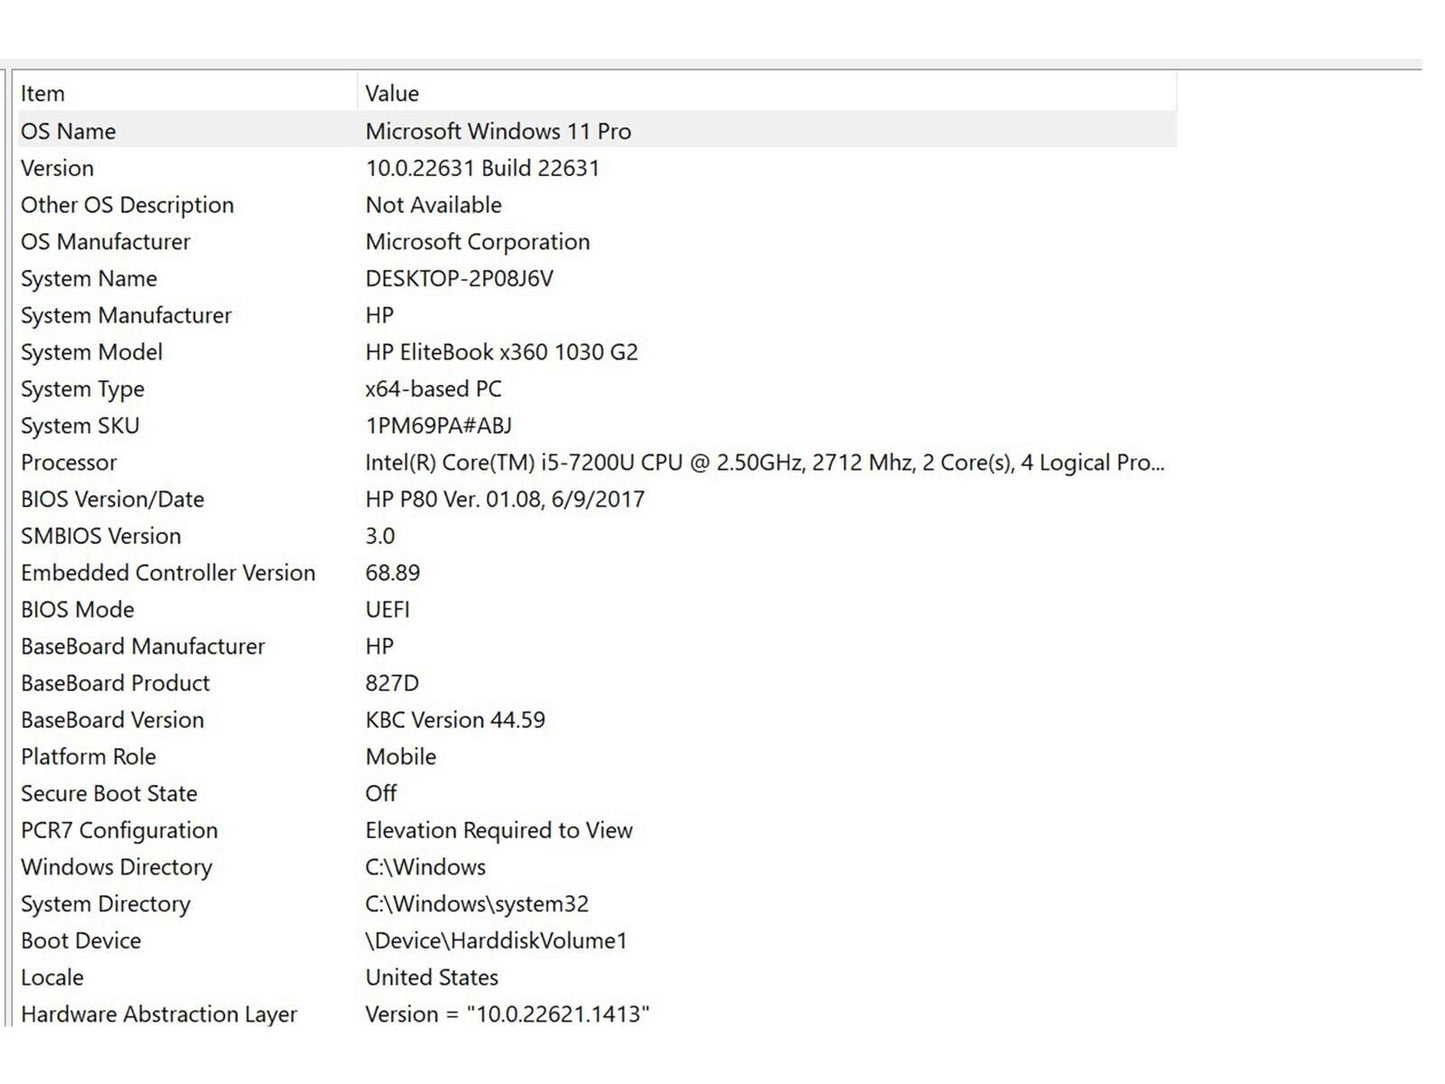Select the System SKU row
1445x1084 pixels.
(x=80, y=426)
